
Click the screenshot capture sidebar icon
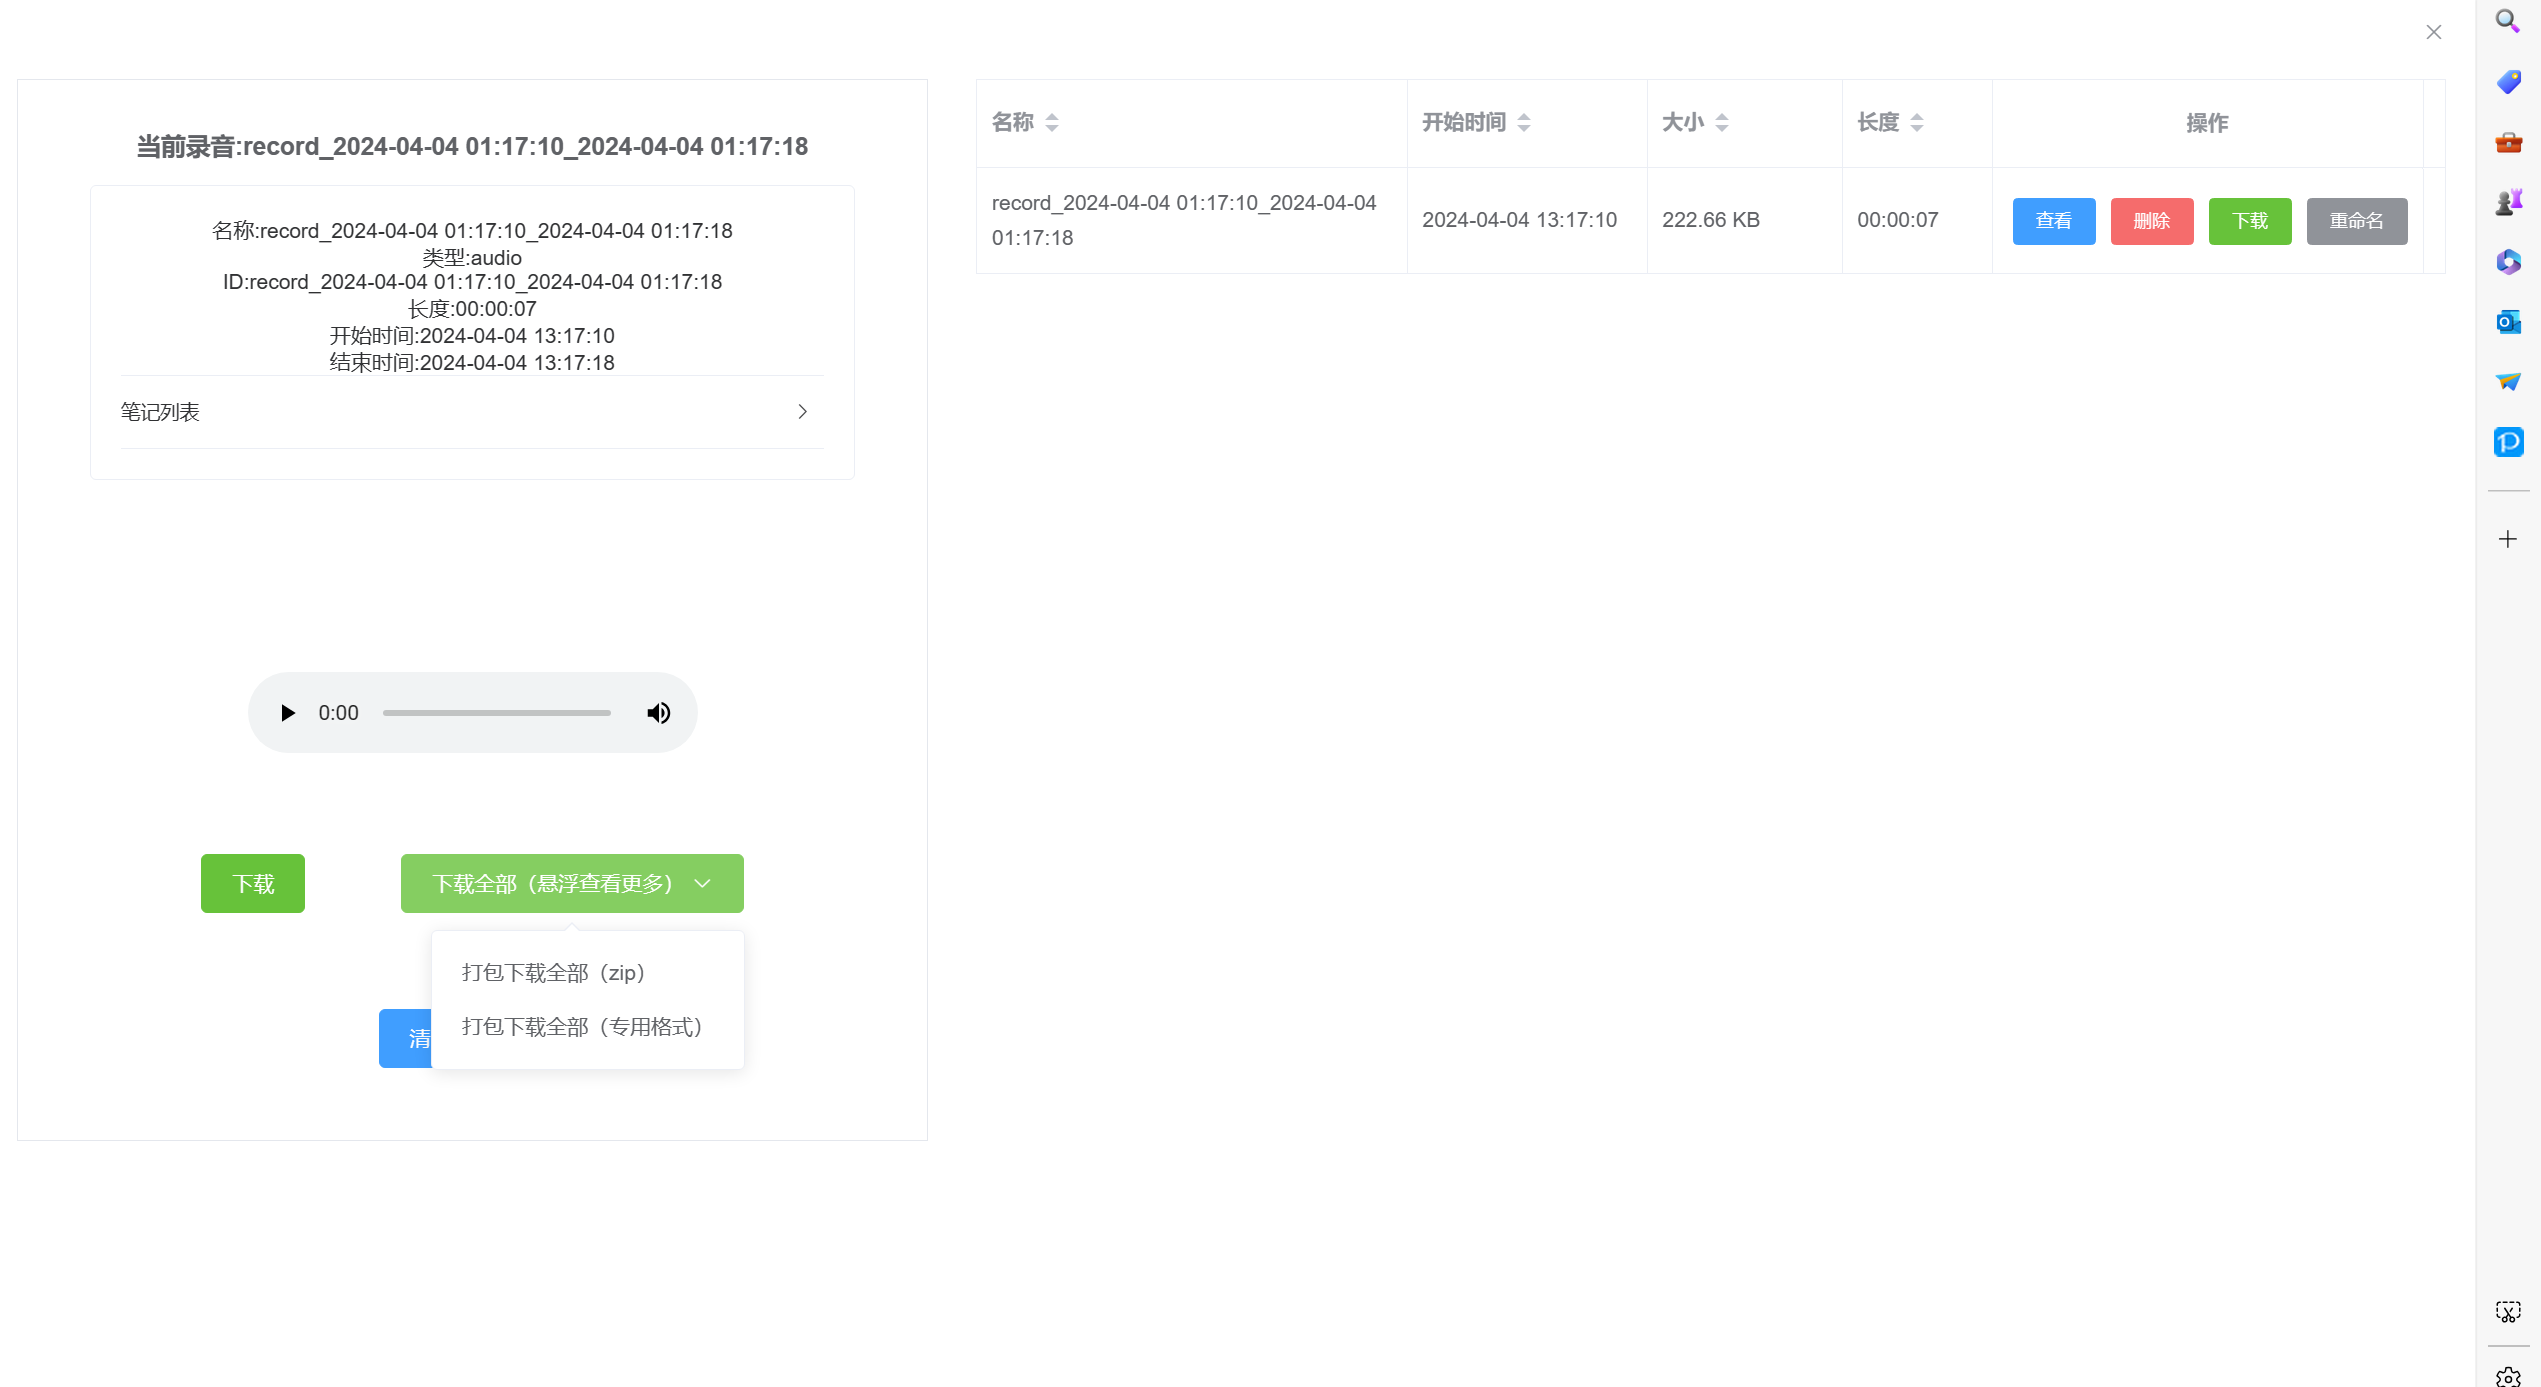[2508, 1311]
